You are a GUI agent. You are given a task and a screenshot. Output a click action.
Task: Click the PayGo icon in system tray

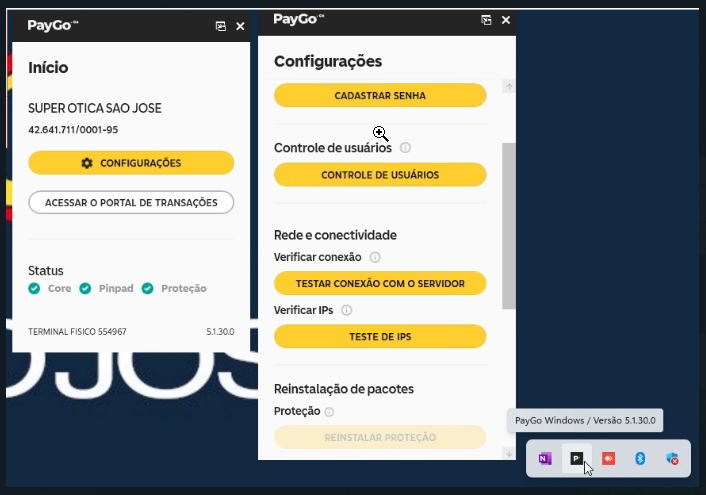(x=576, y=458)
